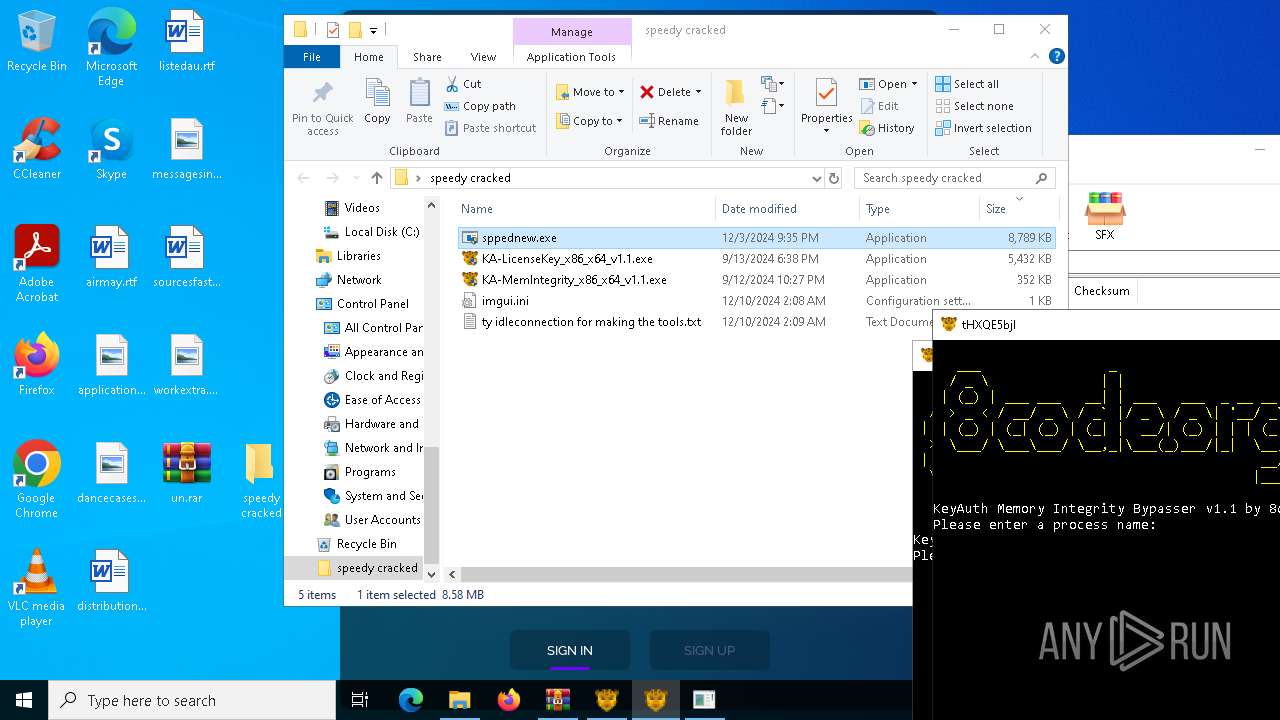Screen dimensions: 1280x720
Task: Select imgui.ini file
Action: [x=505, y=301]
